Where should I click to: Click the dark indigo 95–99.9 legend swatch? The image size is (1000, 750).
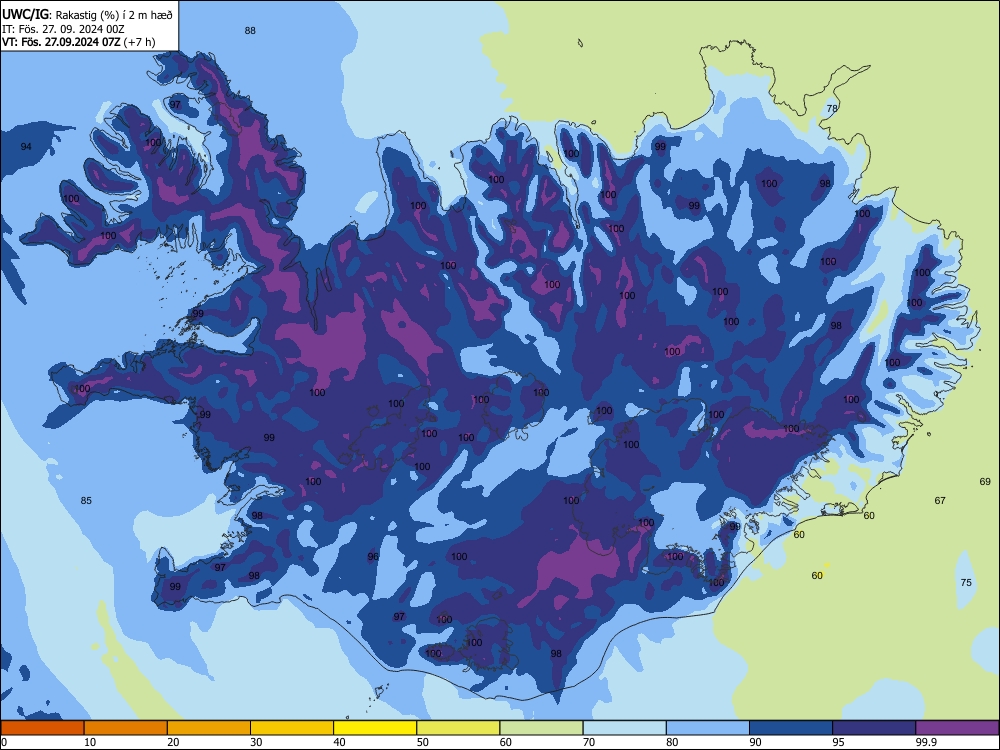(874, 728)
